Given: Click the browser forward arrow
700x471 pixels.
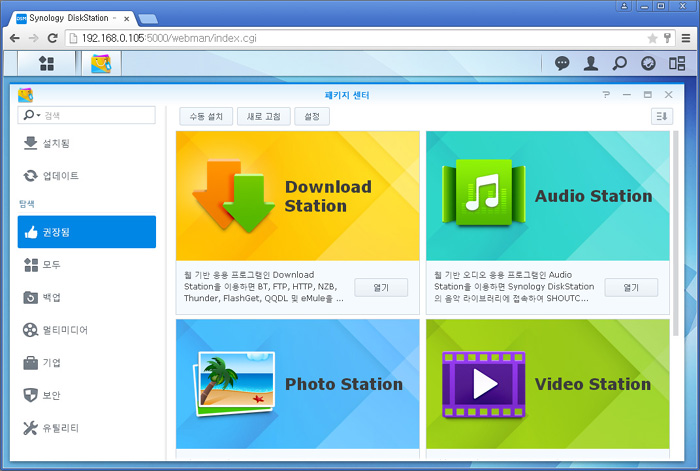Looking at the screenshot, I should (x=33, y=38).
